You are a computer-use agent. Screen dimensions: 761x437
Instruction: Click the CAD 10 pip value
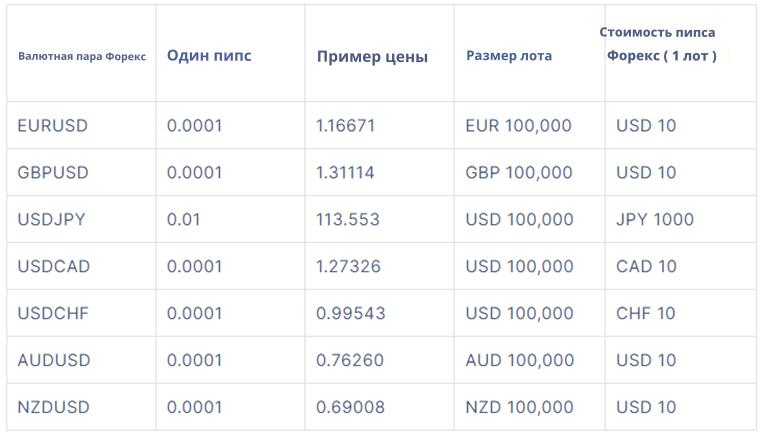click(x=646, y=267)
